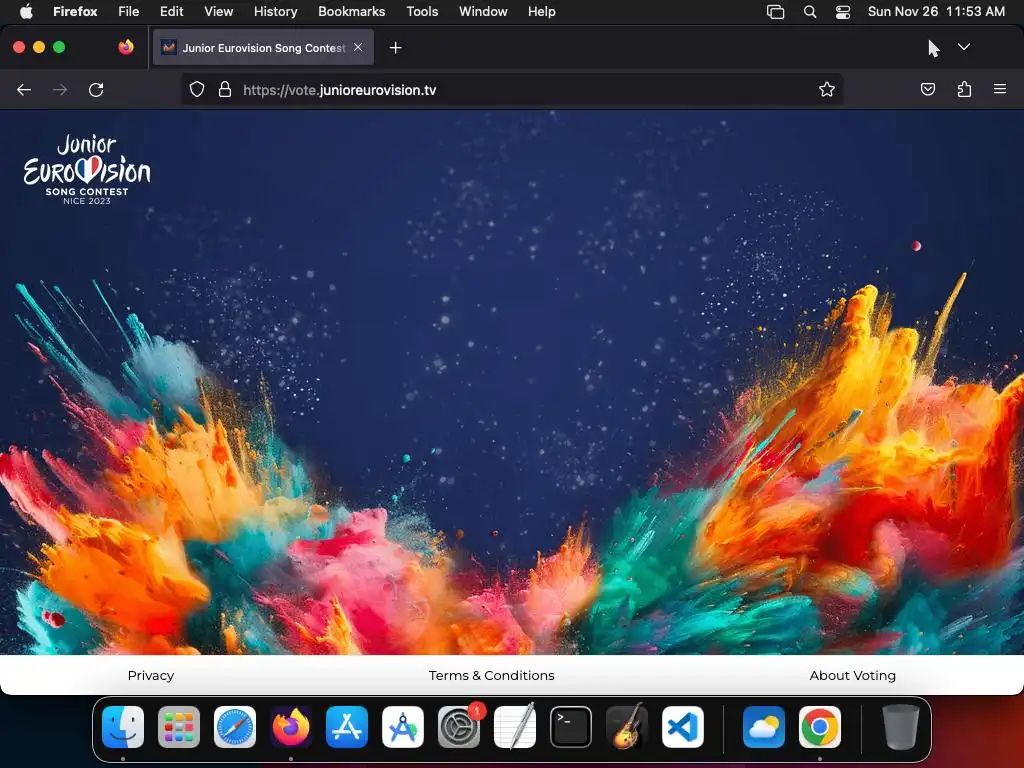Save page to Pocket
Image resolution: width=1024 pixels, height=768 pixels.
[x=927, y=89]
